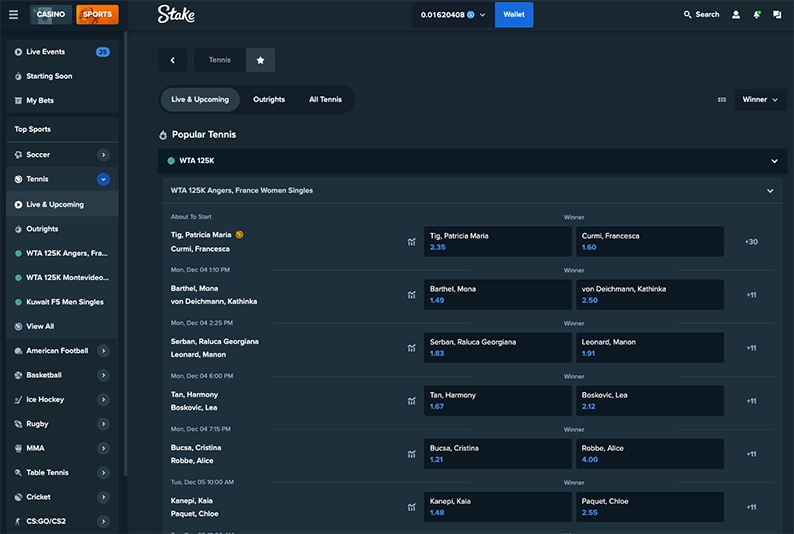The image size is (794, 534).
Task: Bet on von Deichmann, Kathinka at 2.50
Action: click(650, 295)
